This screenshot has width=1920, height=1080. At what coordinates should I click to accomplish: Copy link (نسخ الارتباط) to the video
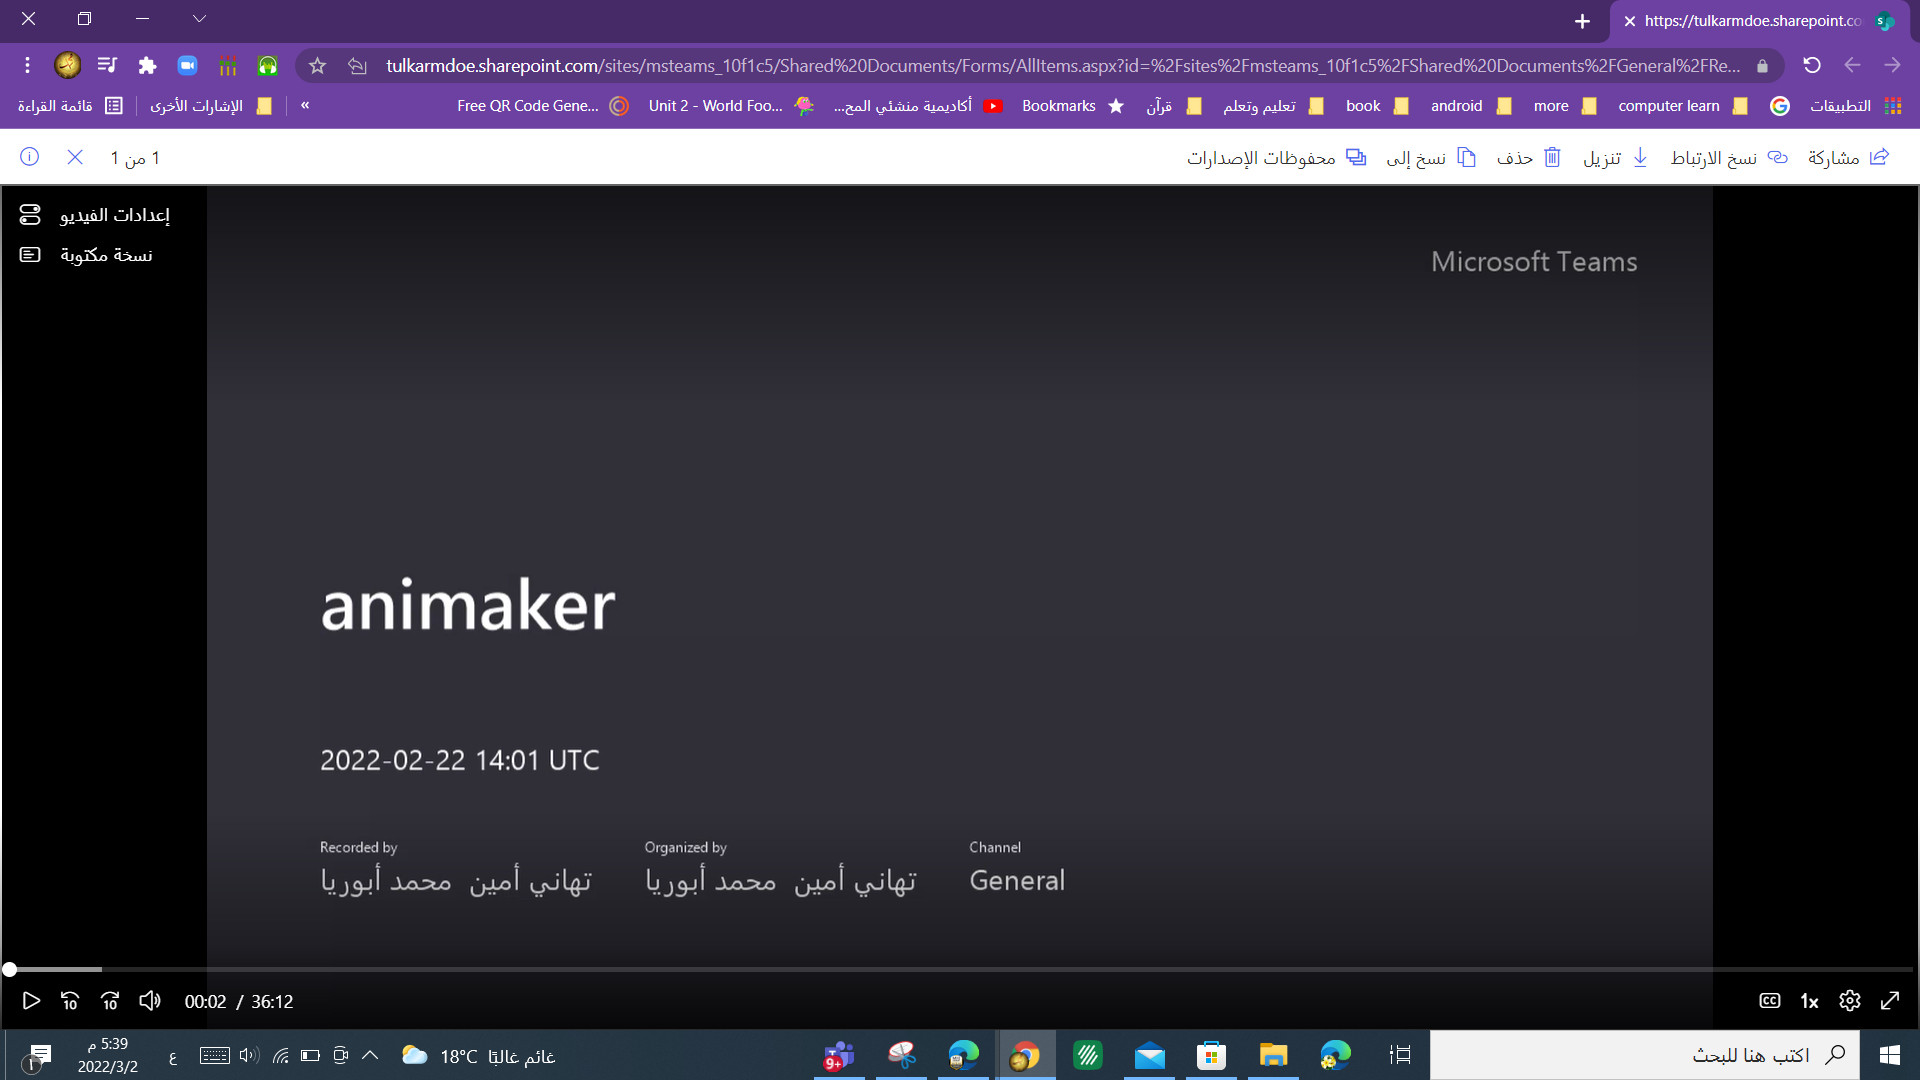pyautogui.click(x=1729, y=157)
